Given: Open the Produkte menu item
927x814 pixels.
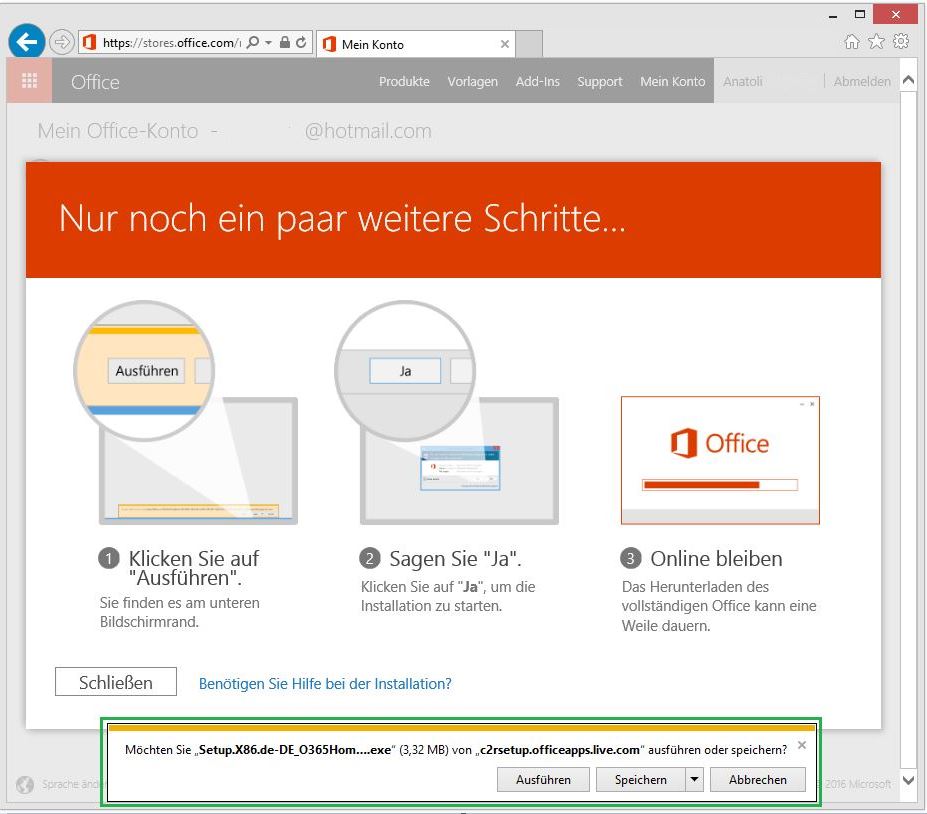Looking at the screenshot, I should (404, 83).
